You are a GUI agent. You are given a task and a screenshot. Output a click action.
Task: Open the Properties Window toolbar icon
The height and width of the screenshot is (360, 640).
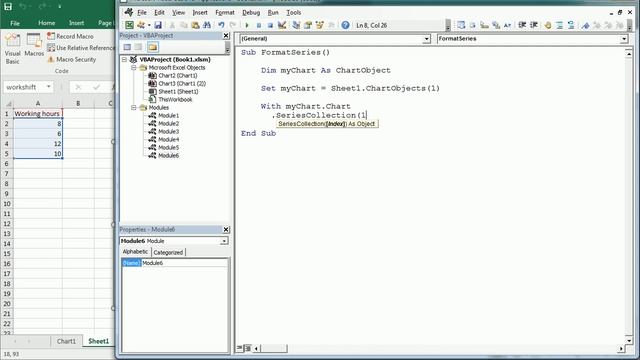(308, 25)
